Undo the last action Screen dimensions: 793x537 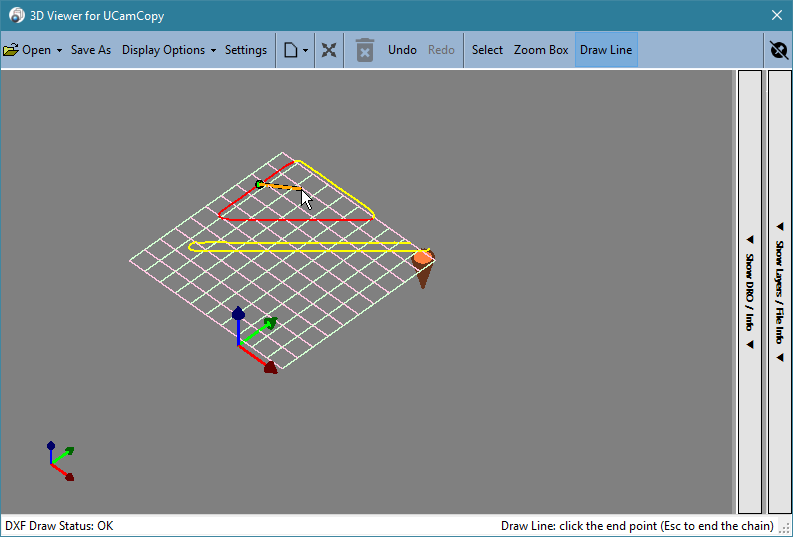(402, 50)
